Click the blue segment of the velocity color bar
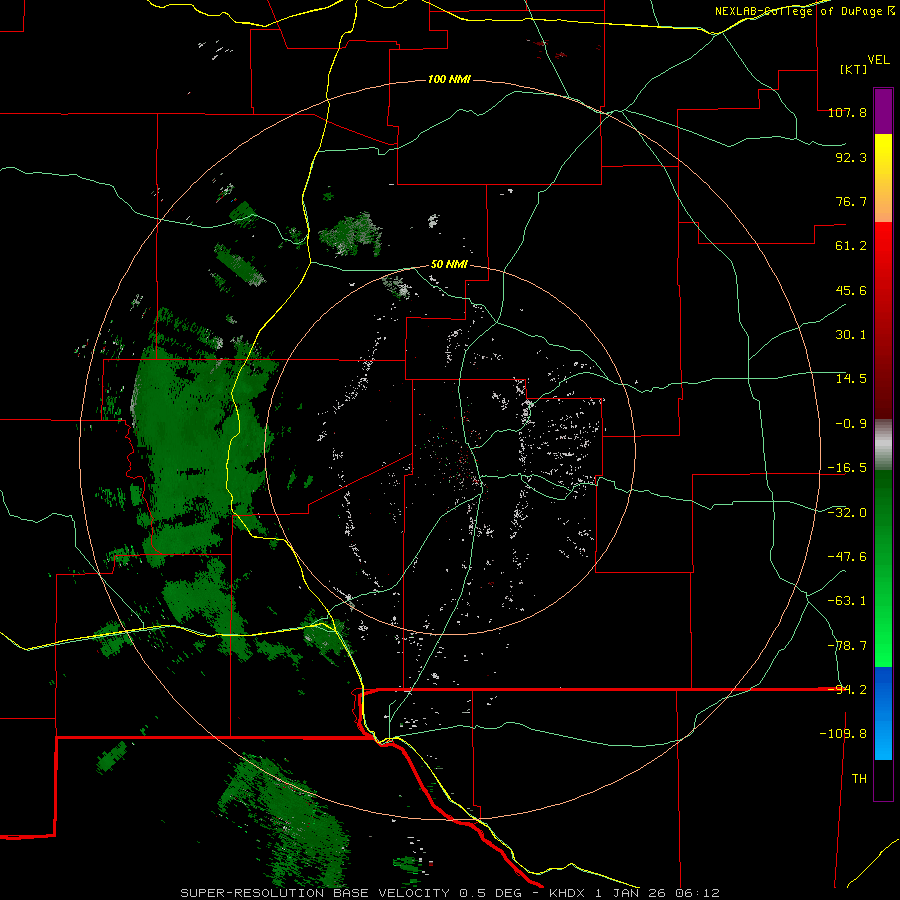900x900 pixels. [x=883, y=713]
